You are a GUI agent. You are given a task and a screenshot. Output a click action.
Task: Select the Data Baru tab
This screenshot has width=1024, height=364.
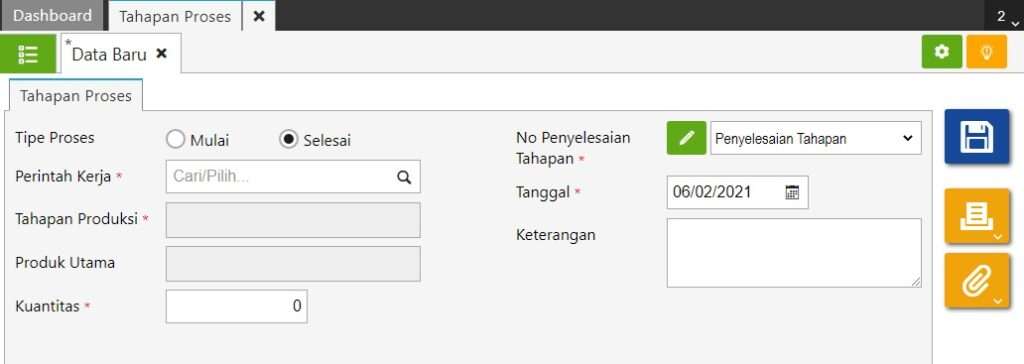point(109,54)
